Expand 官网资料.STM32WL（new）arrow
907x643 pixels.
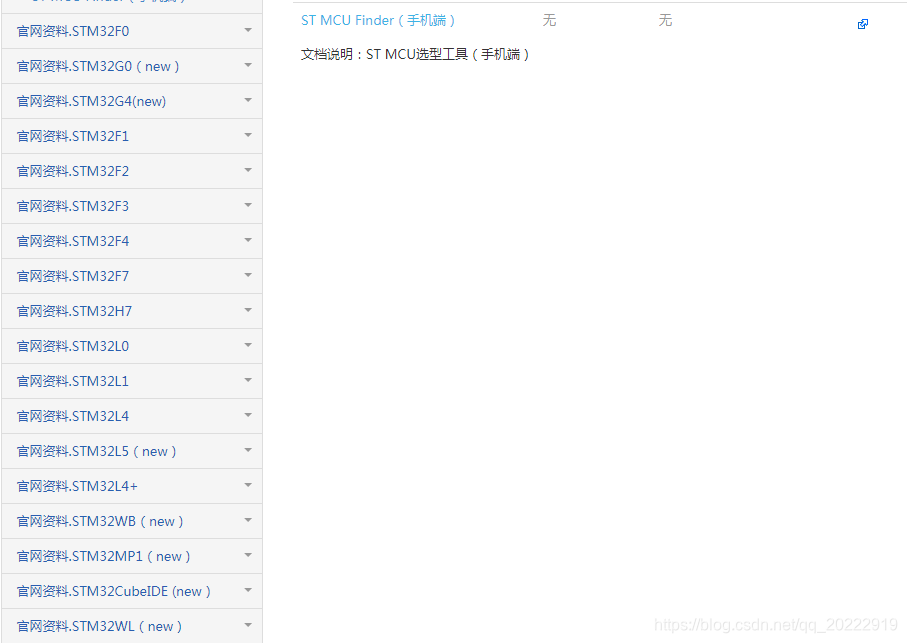coord(248,625)
